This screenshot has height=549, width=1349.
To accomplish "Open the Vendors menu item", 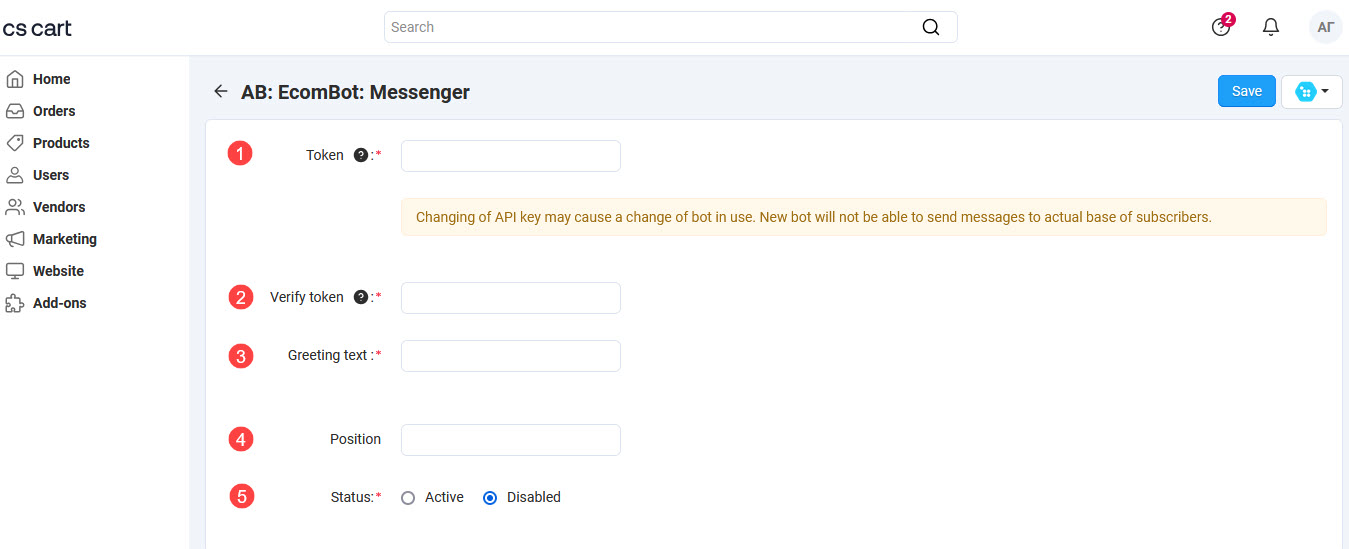I will [59, 207].
